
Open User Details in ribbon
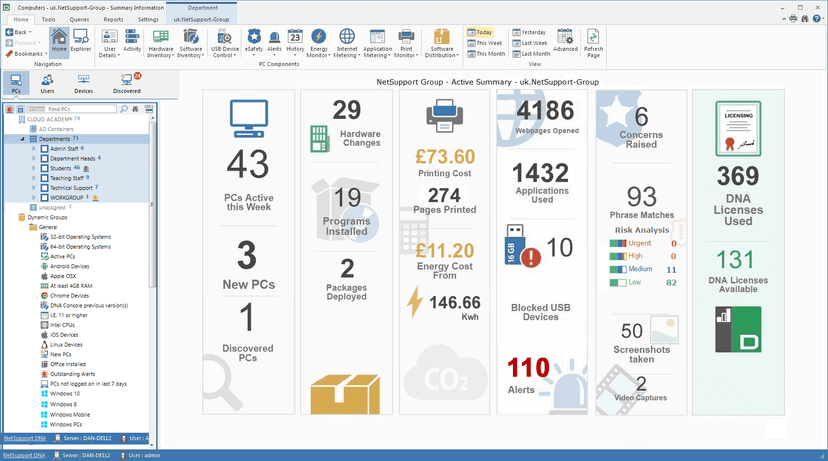click(x=109, y=43)
